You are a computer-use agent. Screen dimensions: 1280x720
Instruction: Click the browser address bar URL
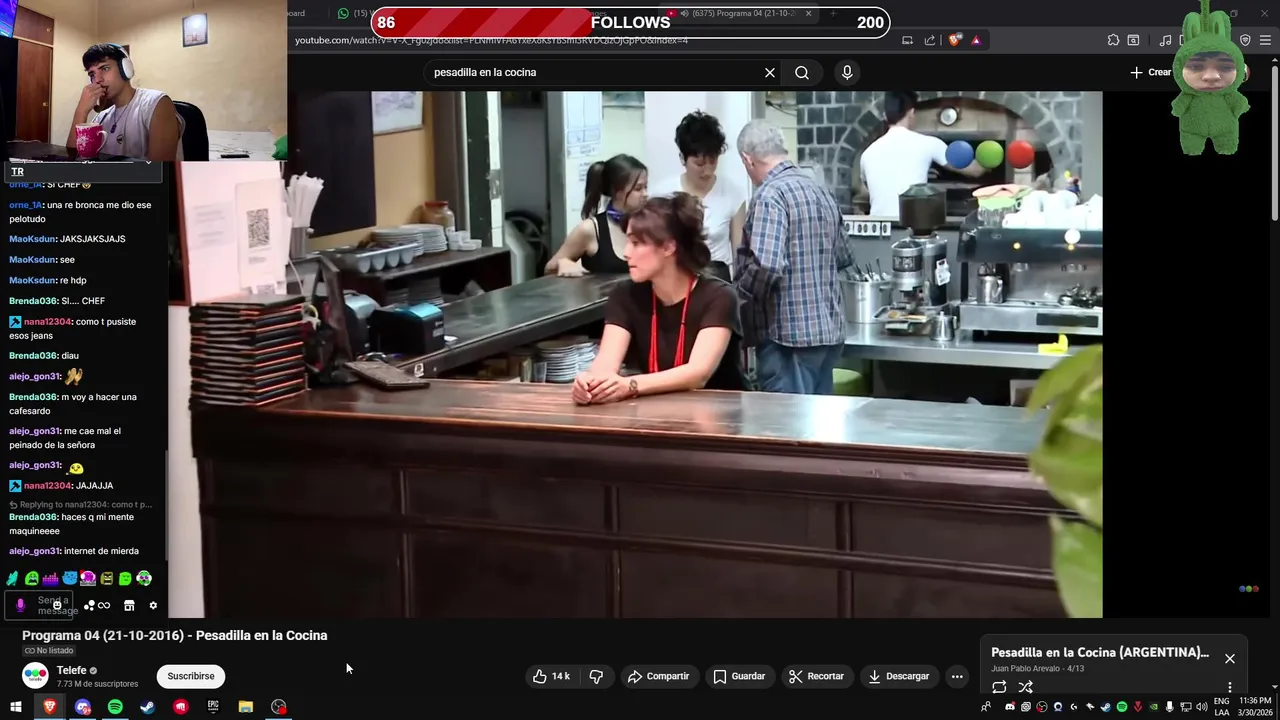(491, 40)
